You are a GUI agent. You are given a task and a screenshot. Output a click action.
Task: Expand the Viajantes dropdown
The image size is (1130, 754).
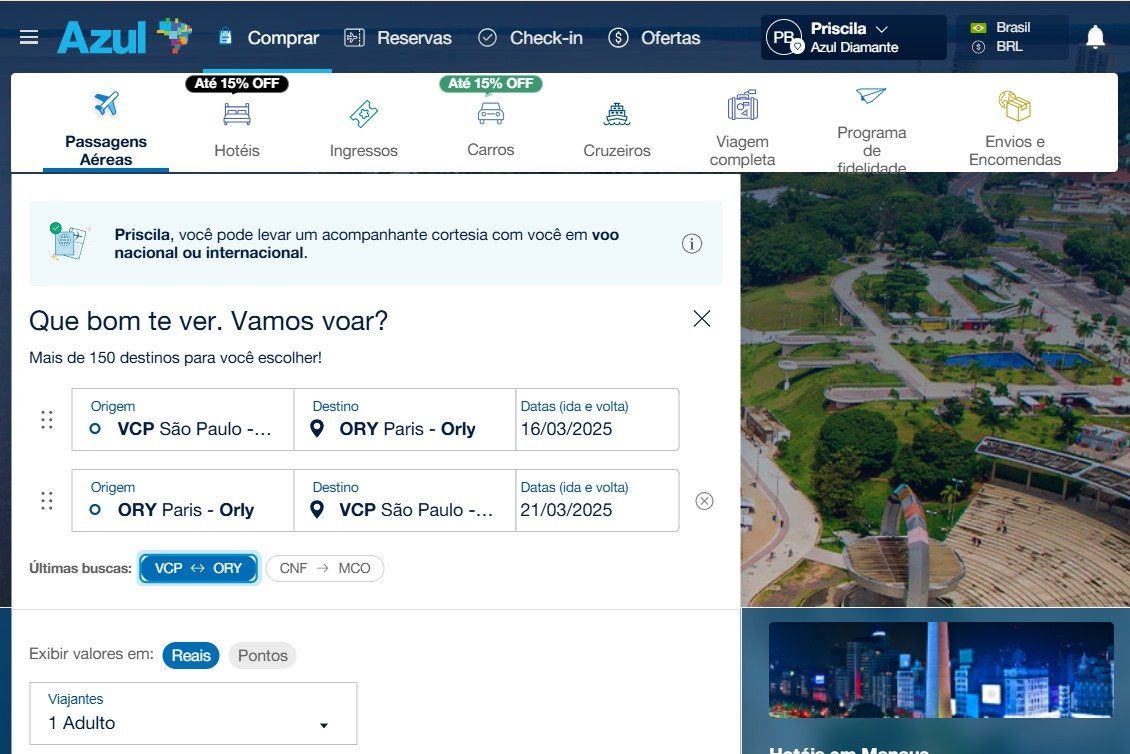[x=193, y=713]
